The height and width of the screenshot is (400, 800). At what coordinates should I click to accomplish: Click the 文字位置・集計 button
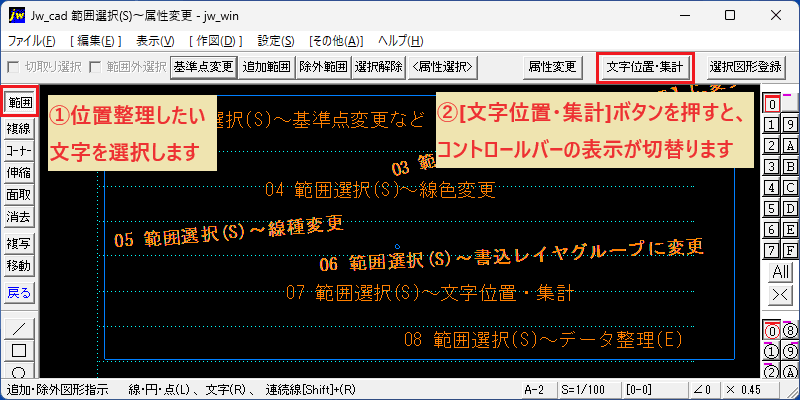[x=644, y=67]
